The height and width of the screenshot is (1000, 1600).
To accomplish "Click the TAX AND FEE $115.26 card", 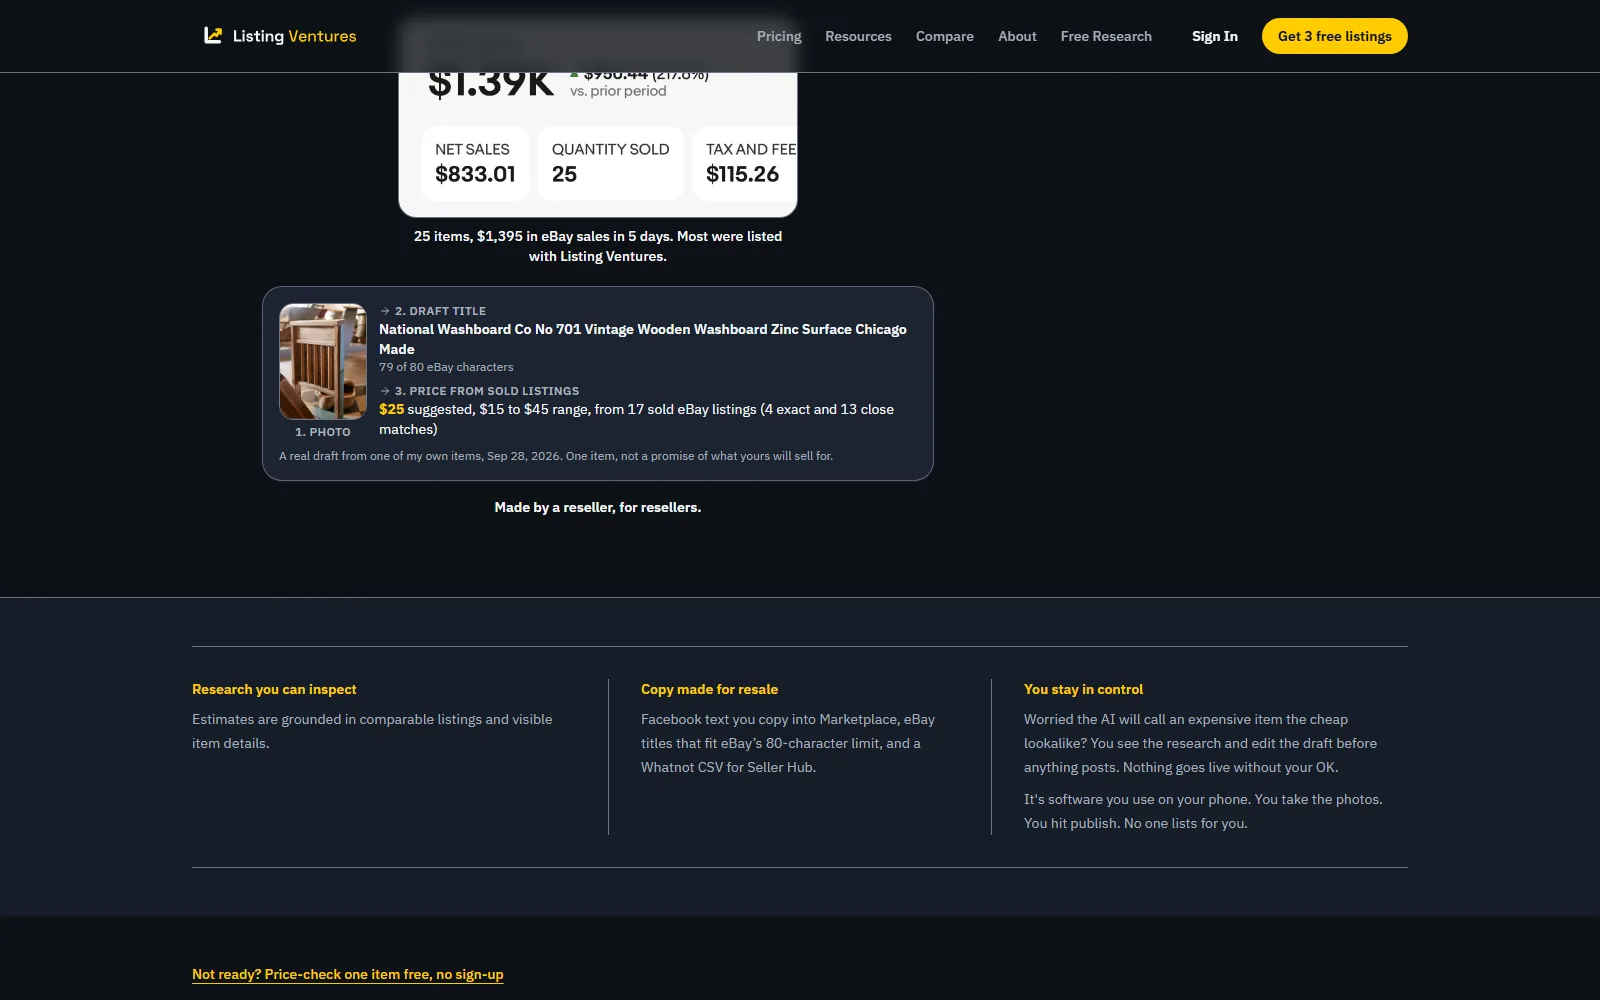I will 745,163.
